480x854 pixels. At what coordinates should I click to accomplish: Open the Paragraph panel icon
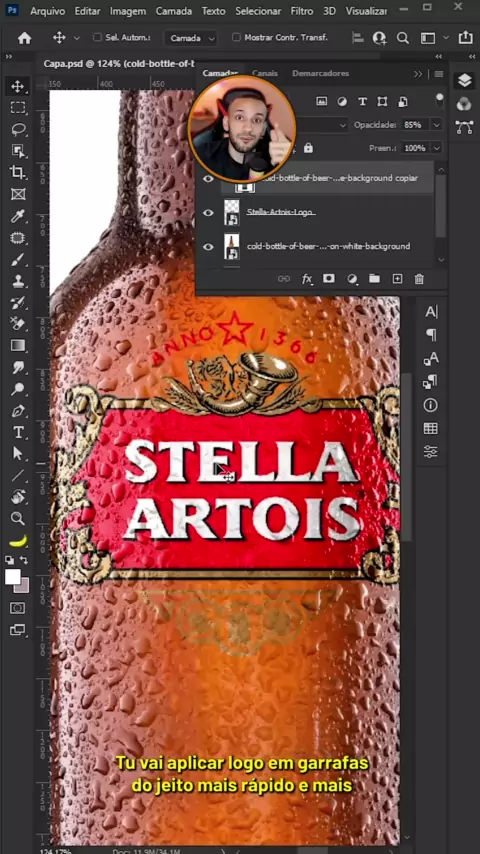(x=431, y=335)
